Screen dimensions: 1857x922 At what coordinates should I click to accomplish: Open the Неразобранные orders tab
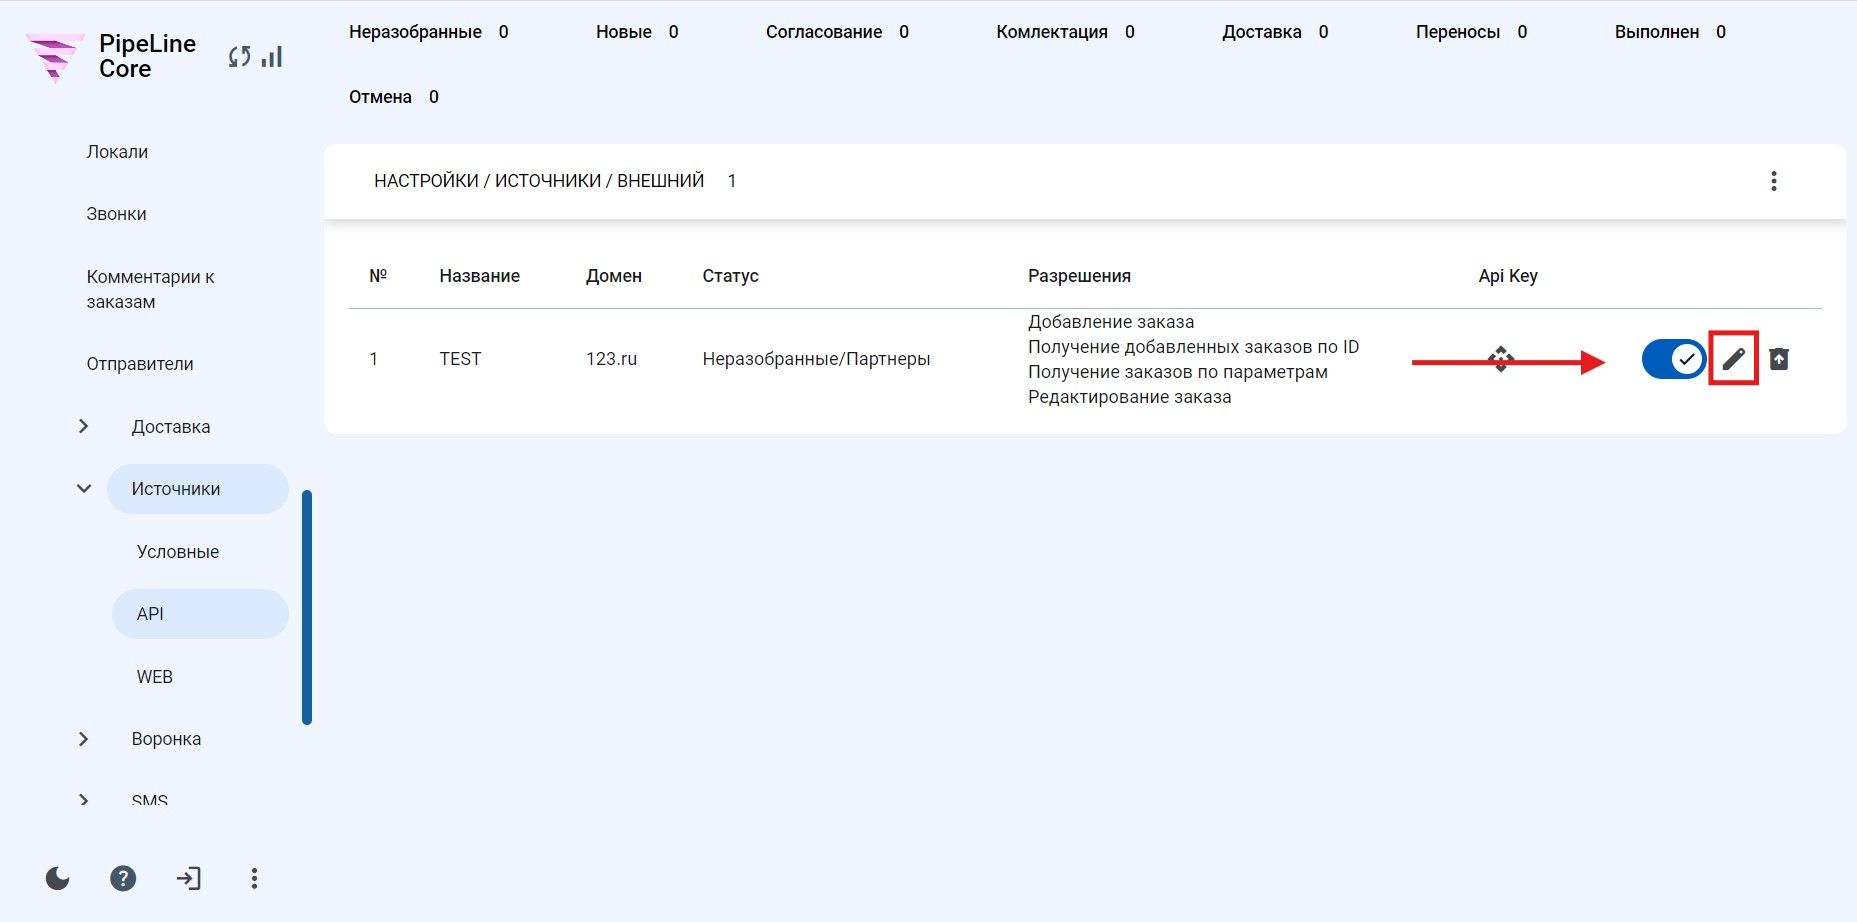click(429, 32)
